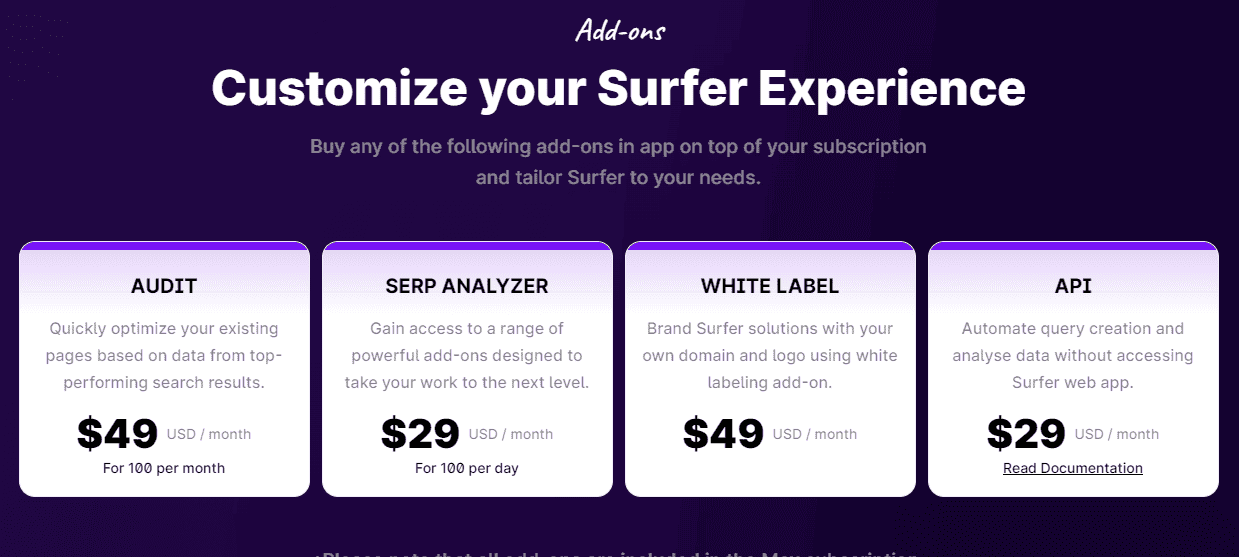Open the Read Documentation link
This screenshot has height=557, width=1239.
(1072, 468)
